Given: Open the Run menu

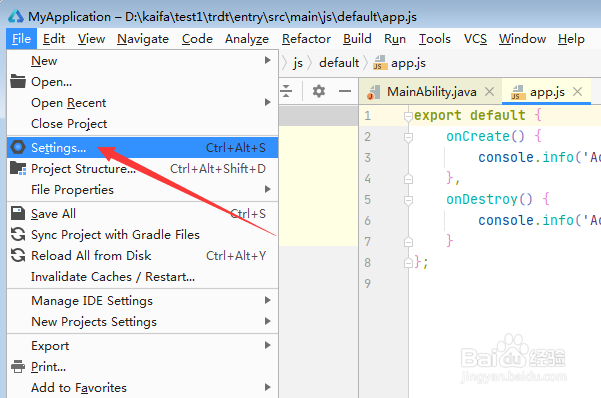Looking at the screenshot, I should tap(395, 39).
